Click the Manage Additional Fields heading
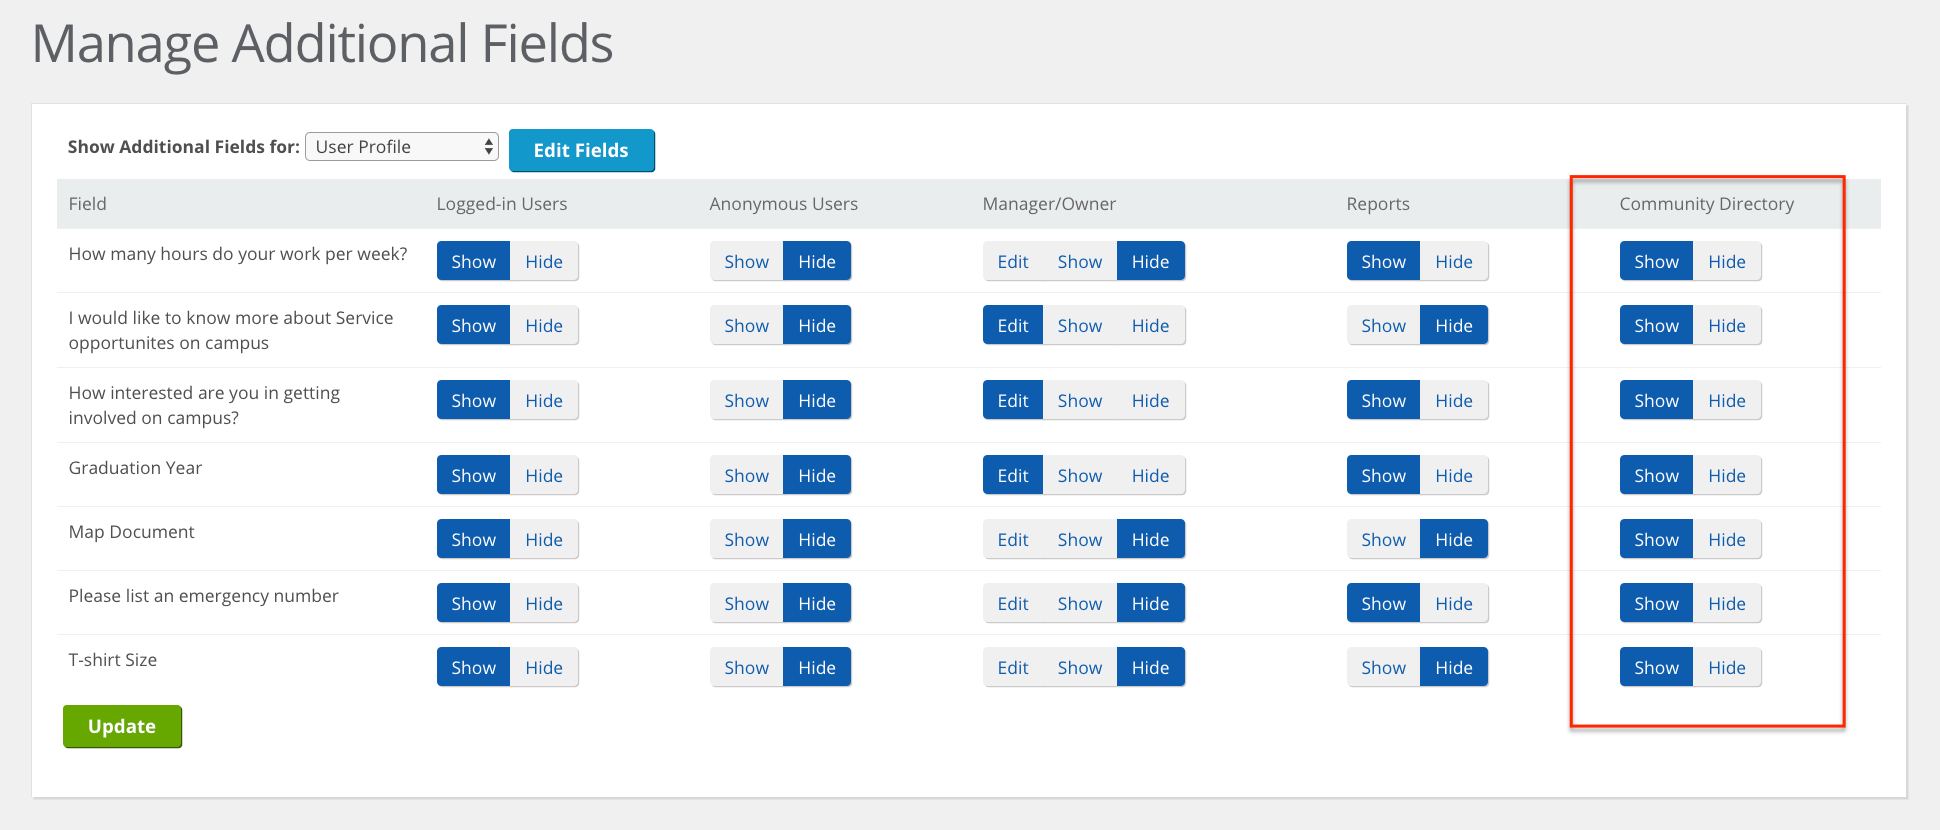1940x830 pixels. point(323,45)
